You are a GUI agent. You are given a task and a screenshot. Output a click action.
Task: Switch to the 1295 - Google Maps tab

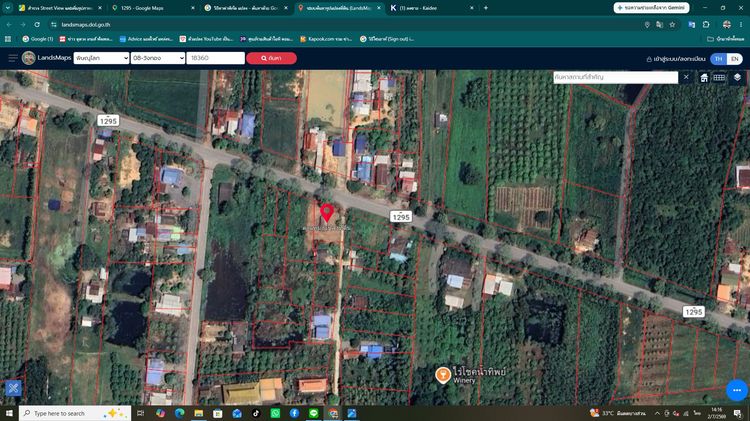point(153,8)
